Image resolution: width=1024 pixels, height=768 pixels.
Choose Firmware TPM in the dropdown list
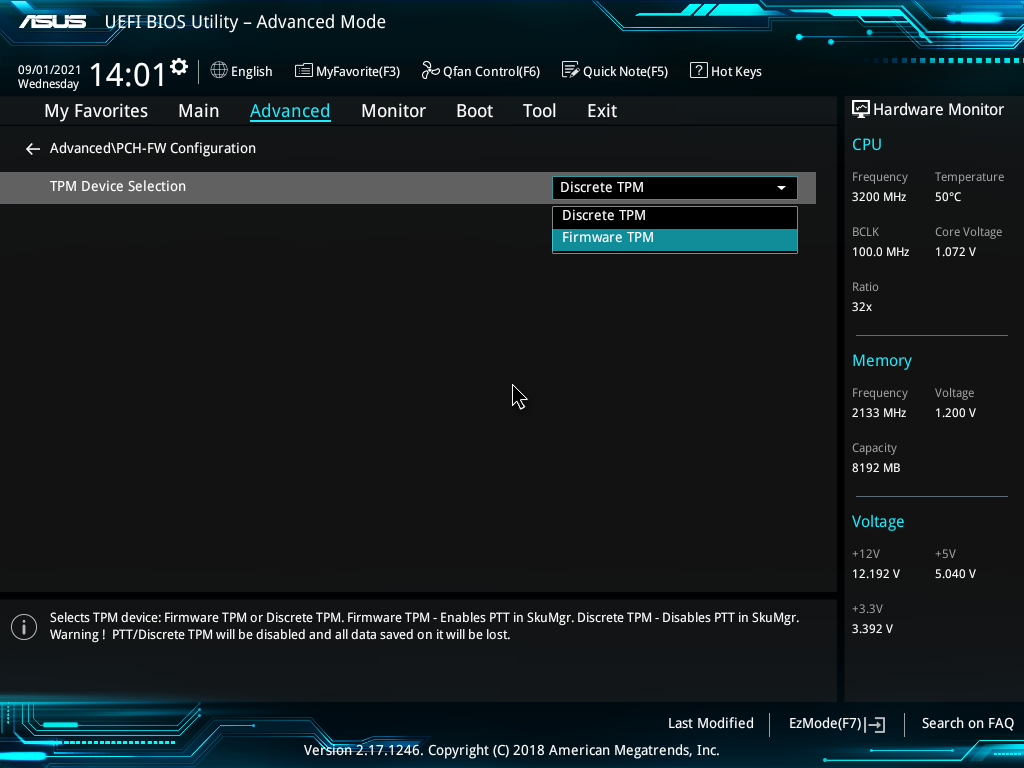click(675, 239)
